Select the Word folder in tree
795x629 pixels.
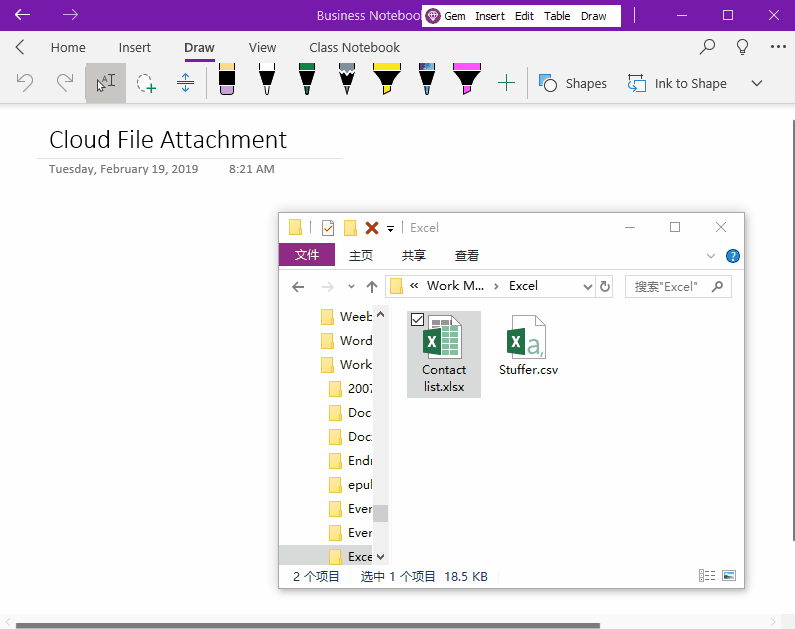[347, 341]
